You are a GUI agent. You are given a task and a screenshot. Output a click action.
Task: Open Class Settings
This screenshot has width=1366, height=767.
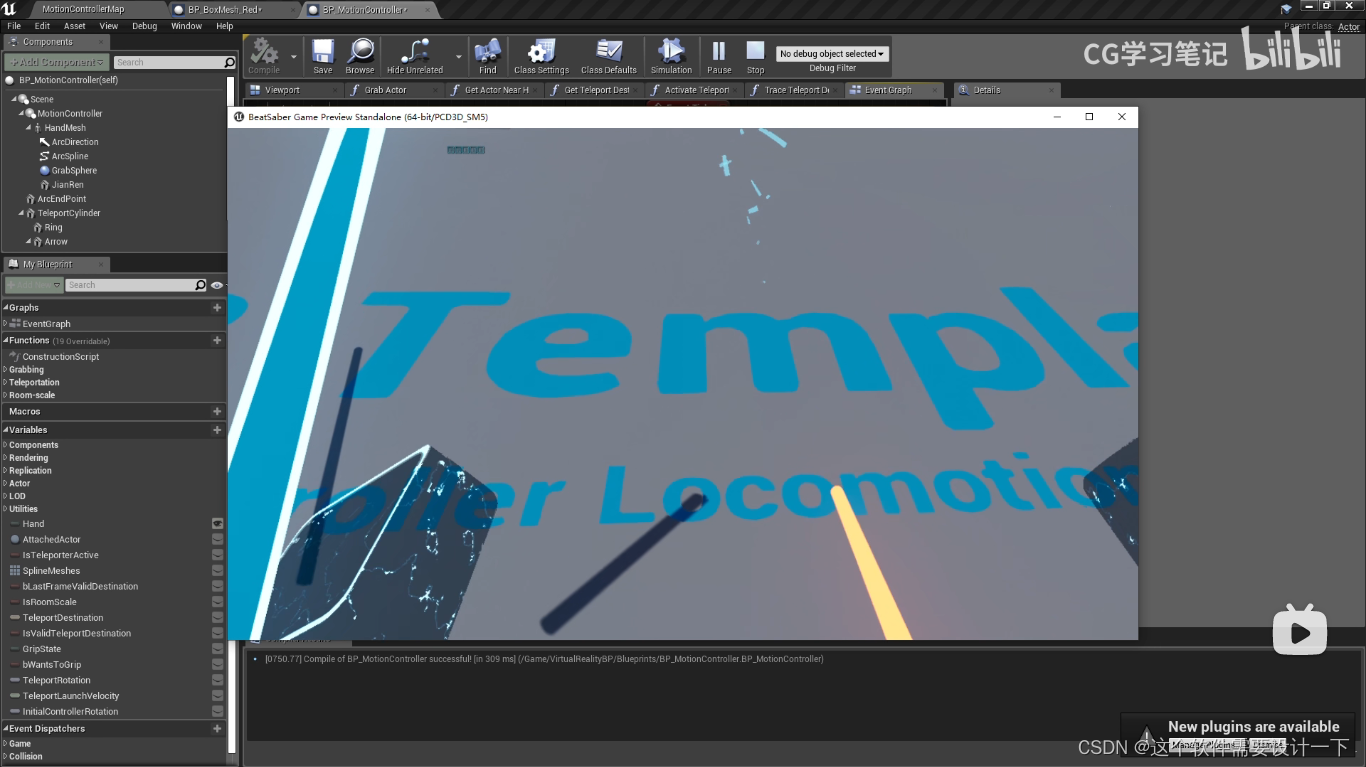[541, 56]
